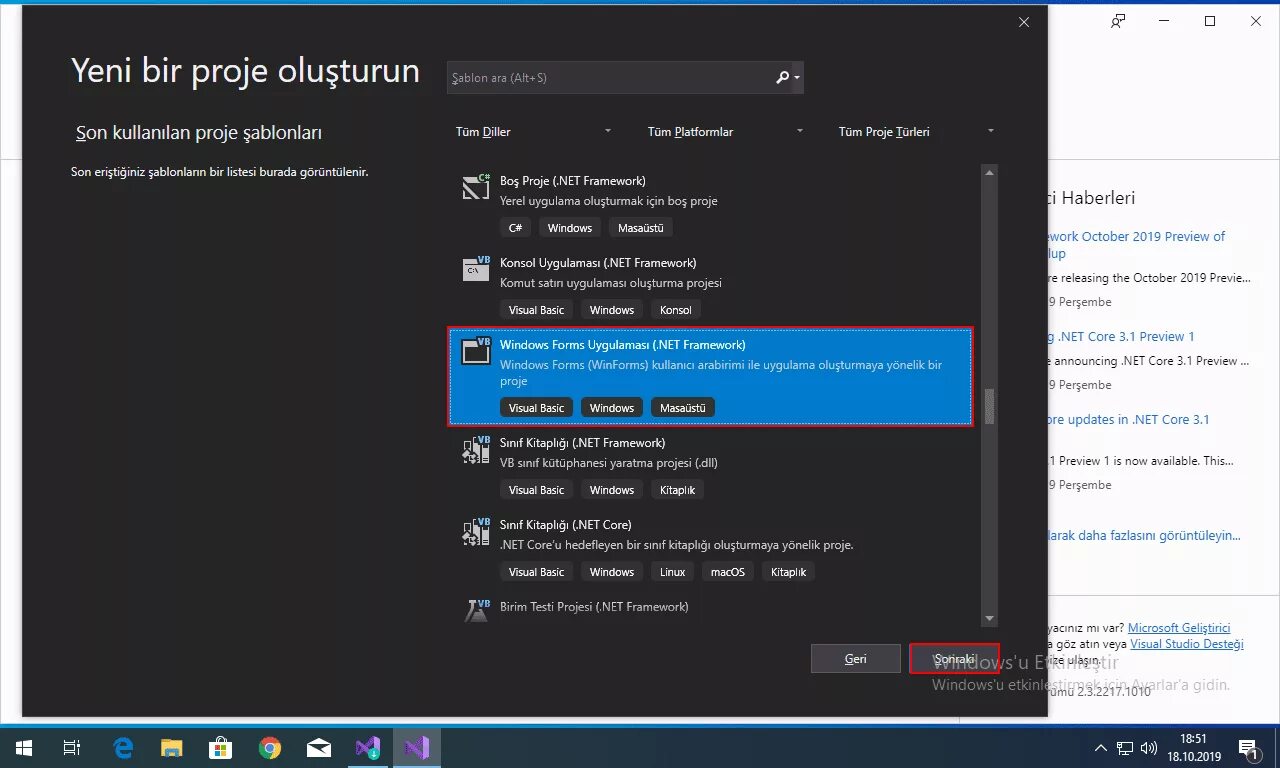Open the Tüm Platformlar dropdown

click(725, 131)
